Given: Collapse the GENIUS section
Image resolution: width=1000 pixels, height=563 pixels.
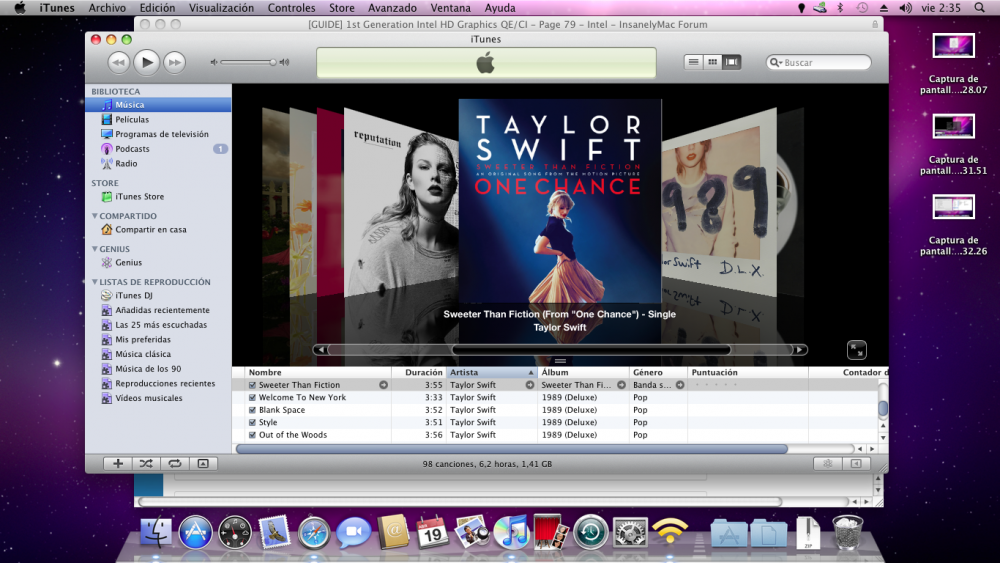Looking at the screenshot, I should [95, 249].
